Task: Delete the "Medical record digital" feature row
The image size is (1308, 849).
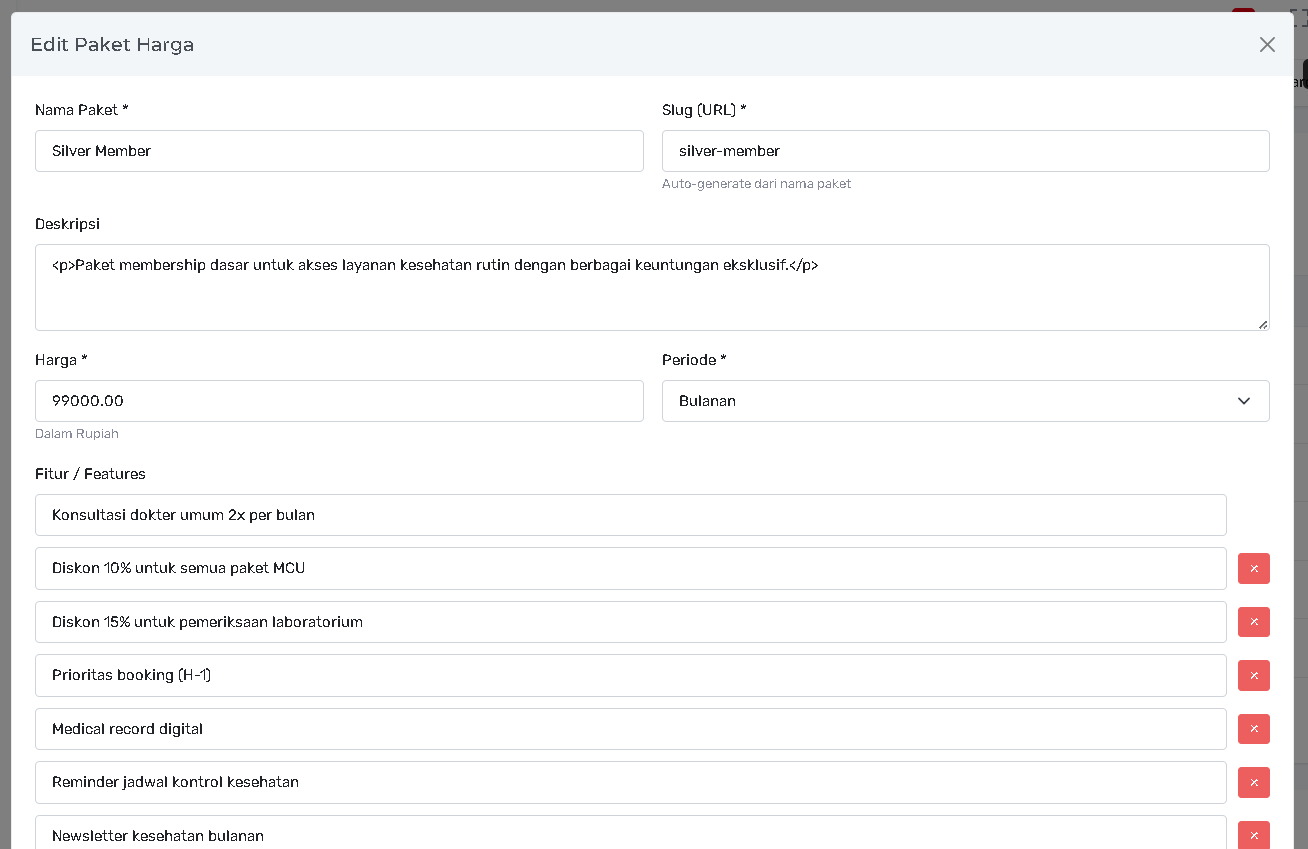Action: (x=1253, y=729)
